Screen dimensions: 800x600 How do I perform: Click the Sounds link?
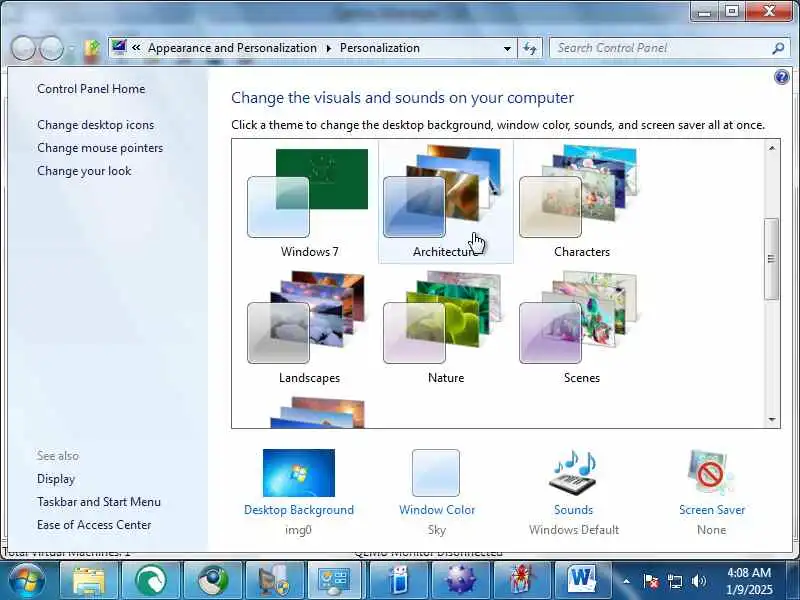(x=573, y=510)
